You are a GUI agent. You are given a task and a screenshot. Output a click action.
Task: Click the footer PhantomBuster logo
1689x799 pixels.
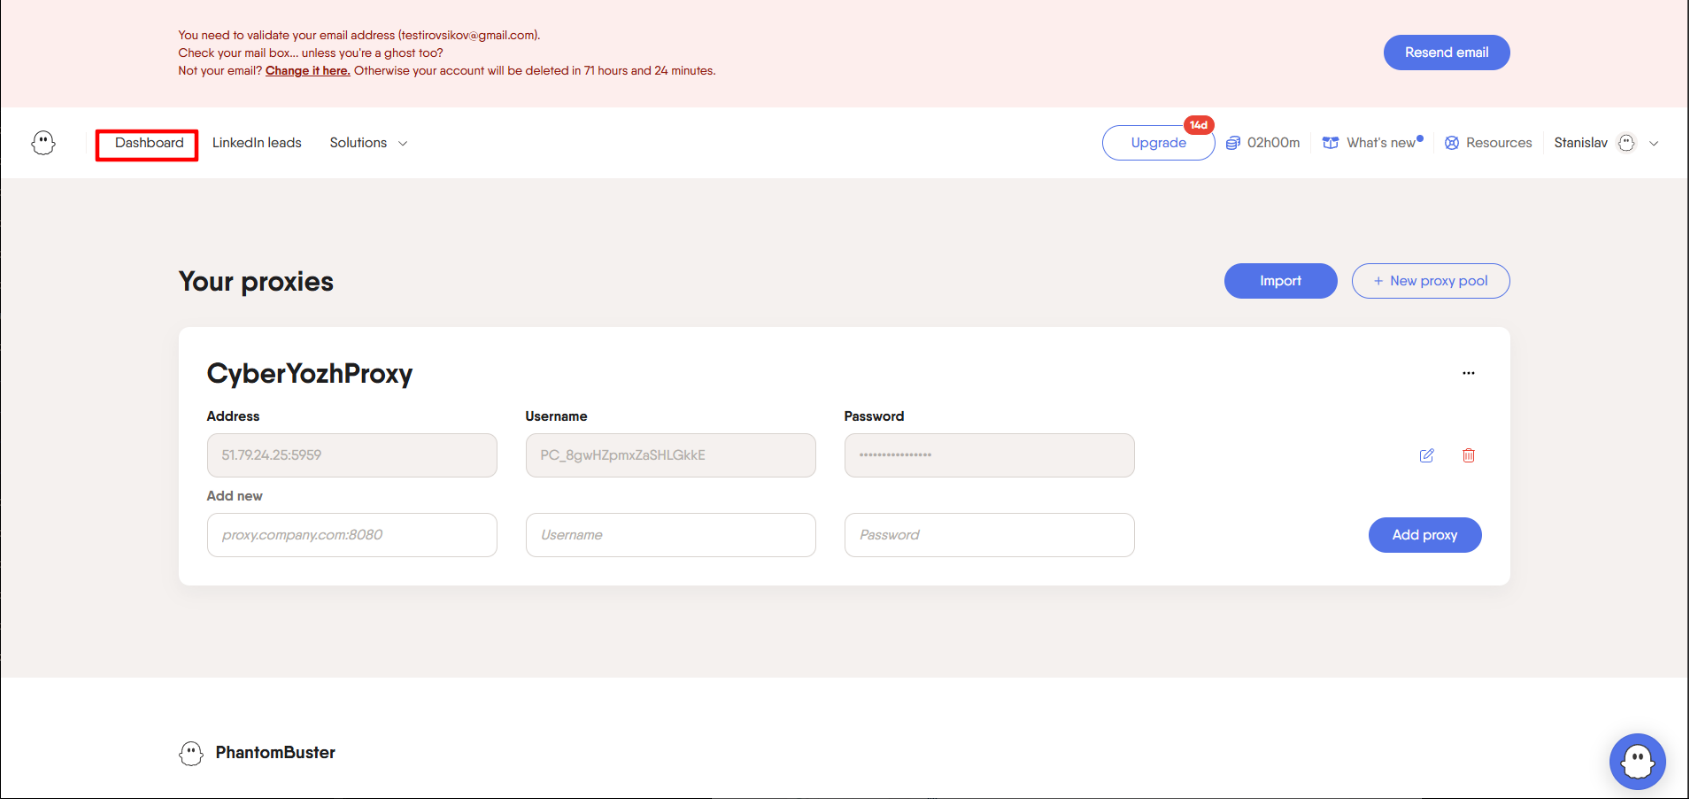(x=257, y=753)
